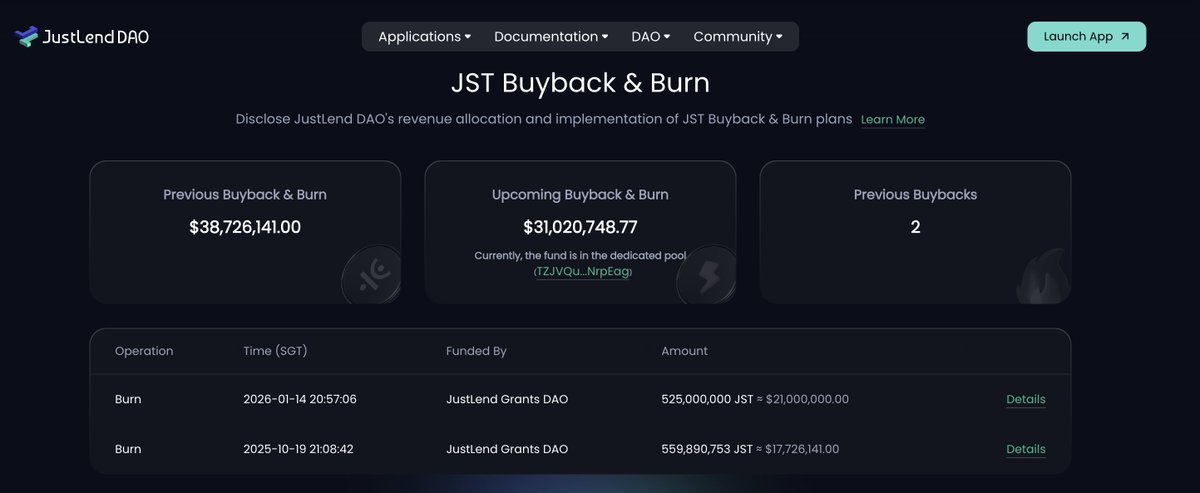1200x493 pixels.
Task: Open the Documentation dropdown menu
Action: 551,37
